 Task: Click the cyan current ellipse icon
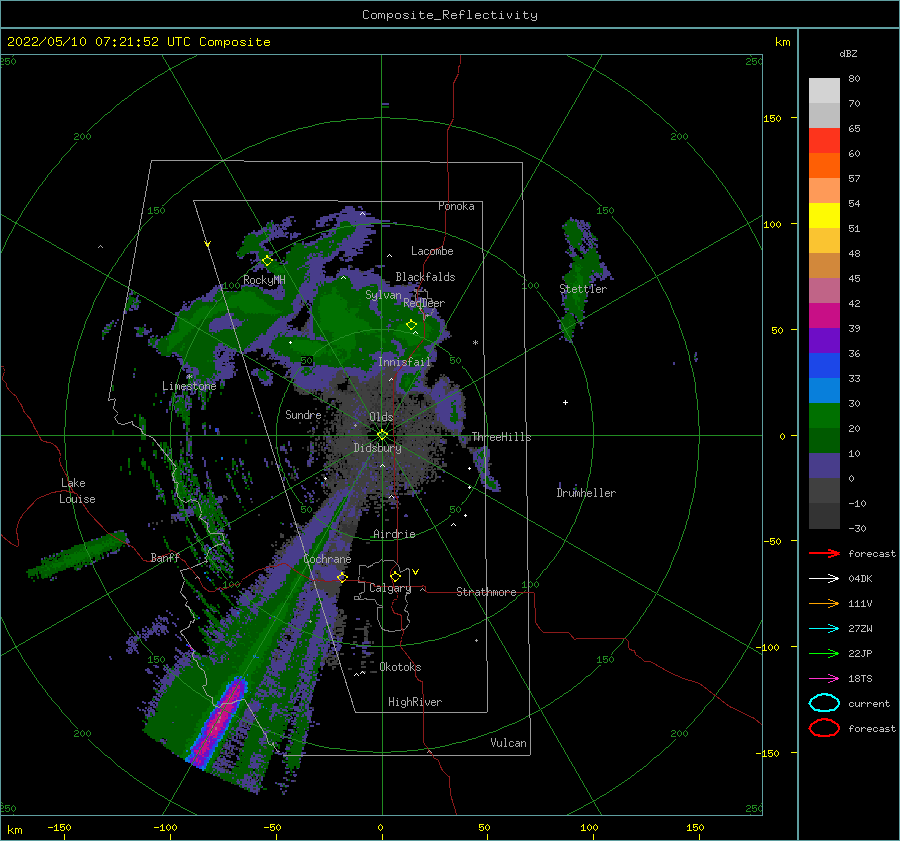824,703
